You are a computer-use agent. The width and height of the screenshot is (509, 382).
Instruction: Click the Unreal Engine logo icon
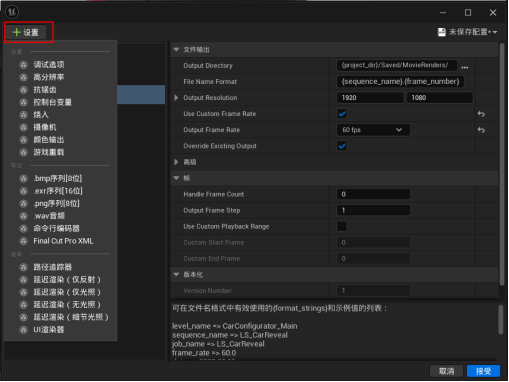point(12,12)
